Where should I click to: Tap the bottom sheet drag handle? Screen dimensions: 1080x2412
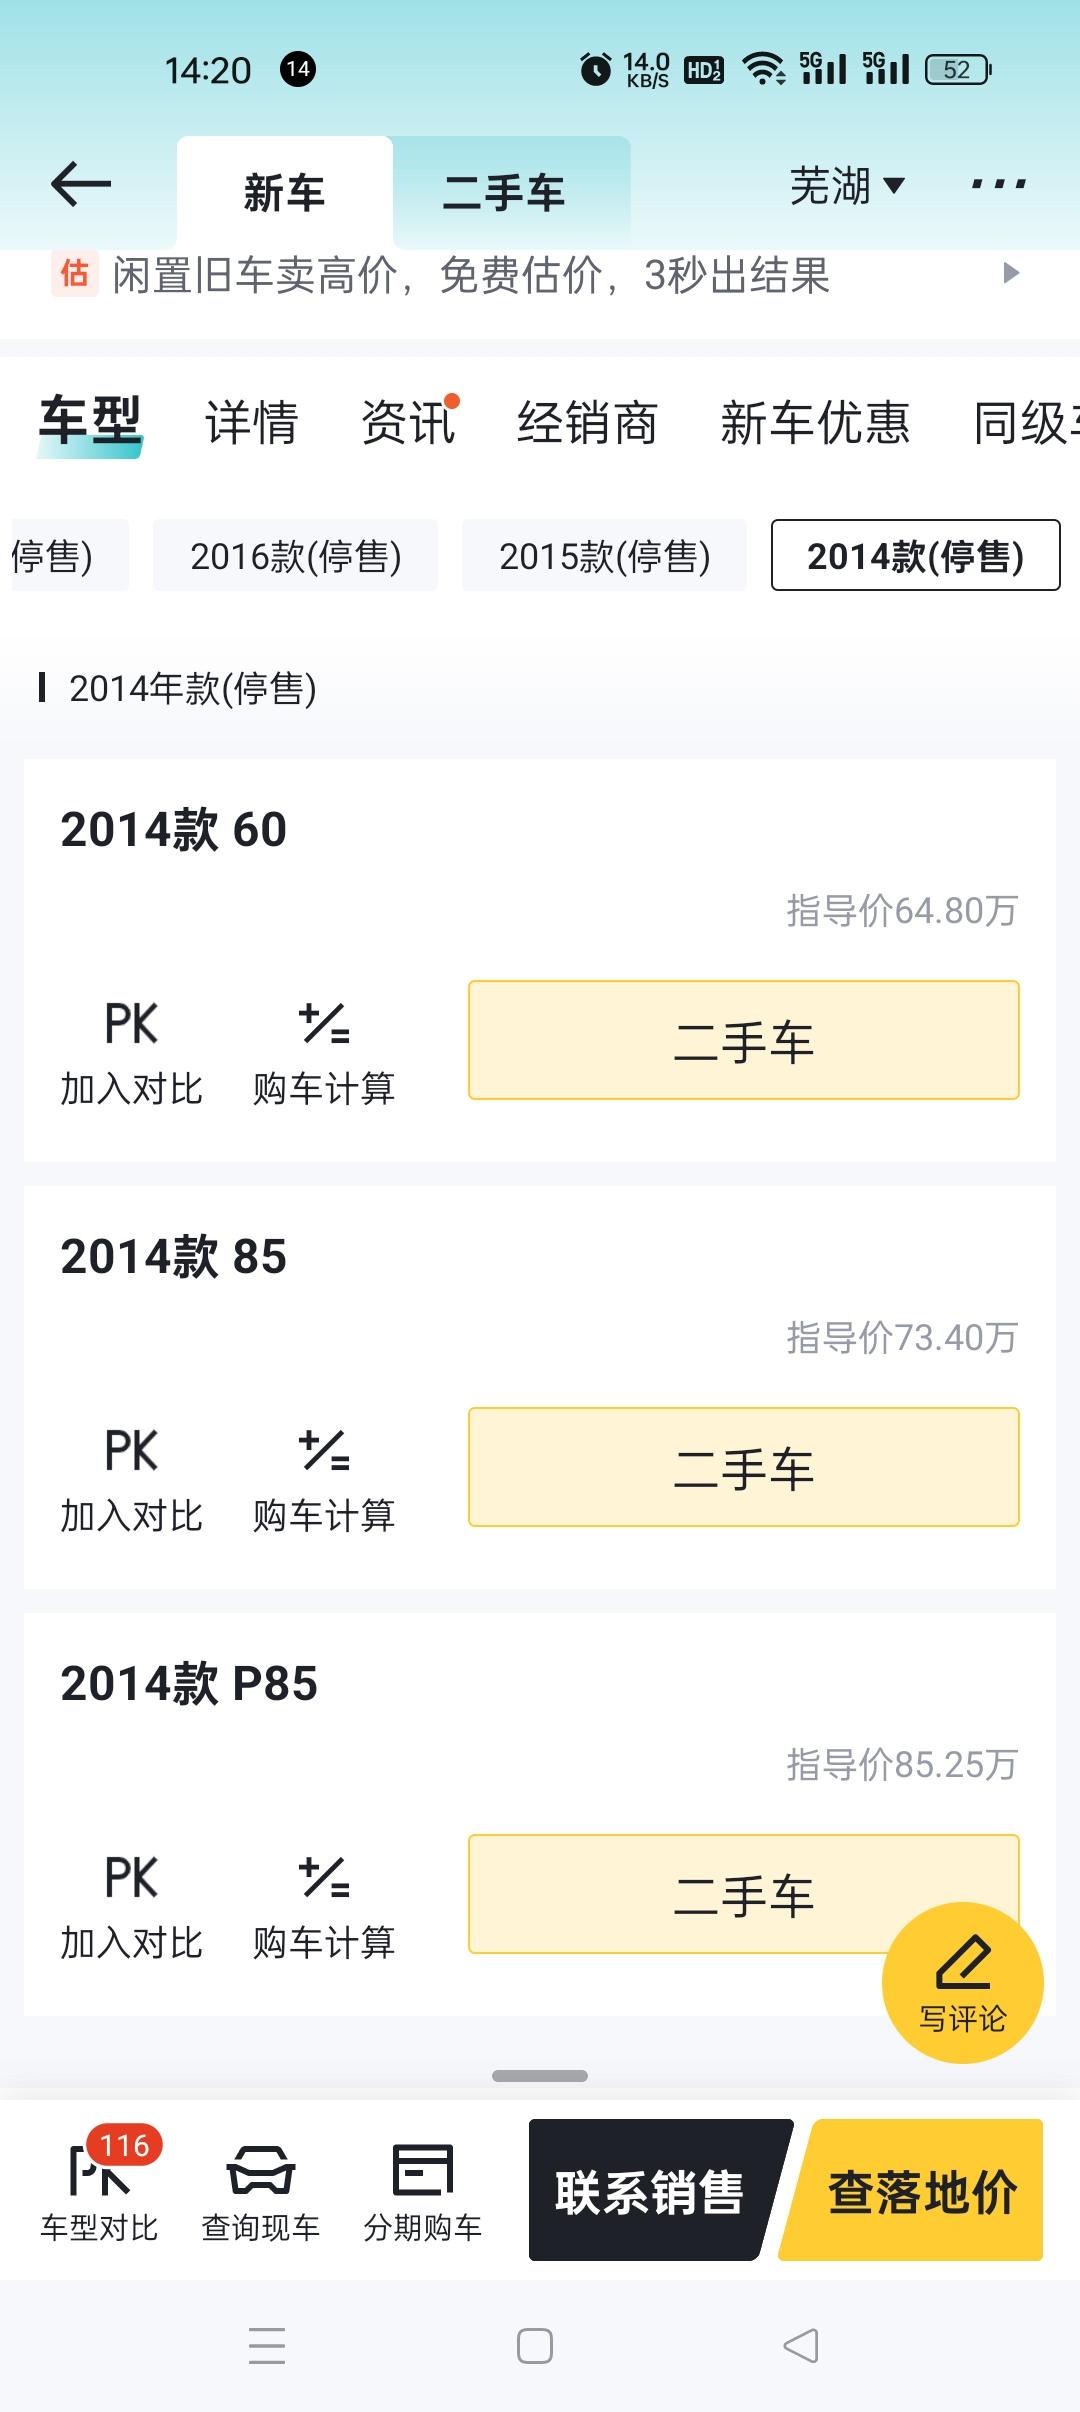coord(540,2076)
